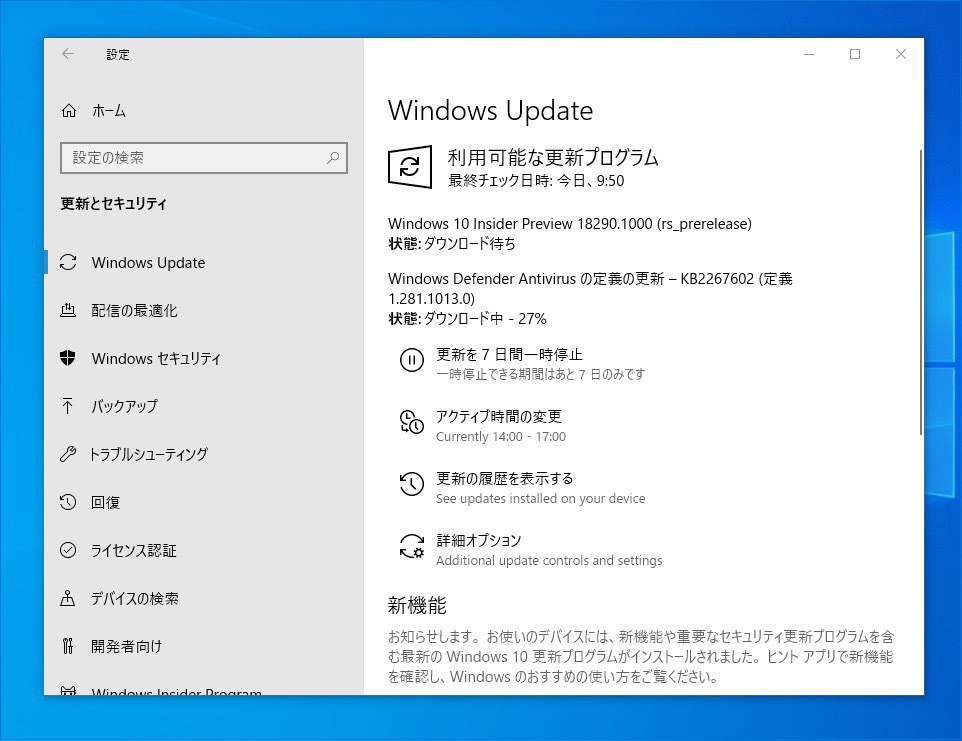The width and height of the screenshot is (962, 741).
Task: Focus the 設定の検索 search field
Action: 204,158
